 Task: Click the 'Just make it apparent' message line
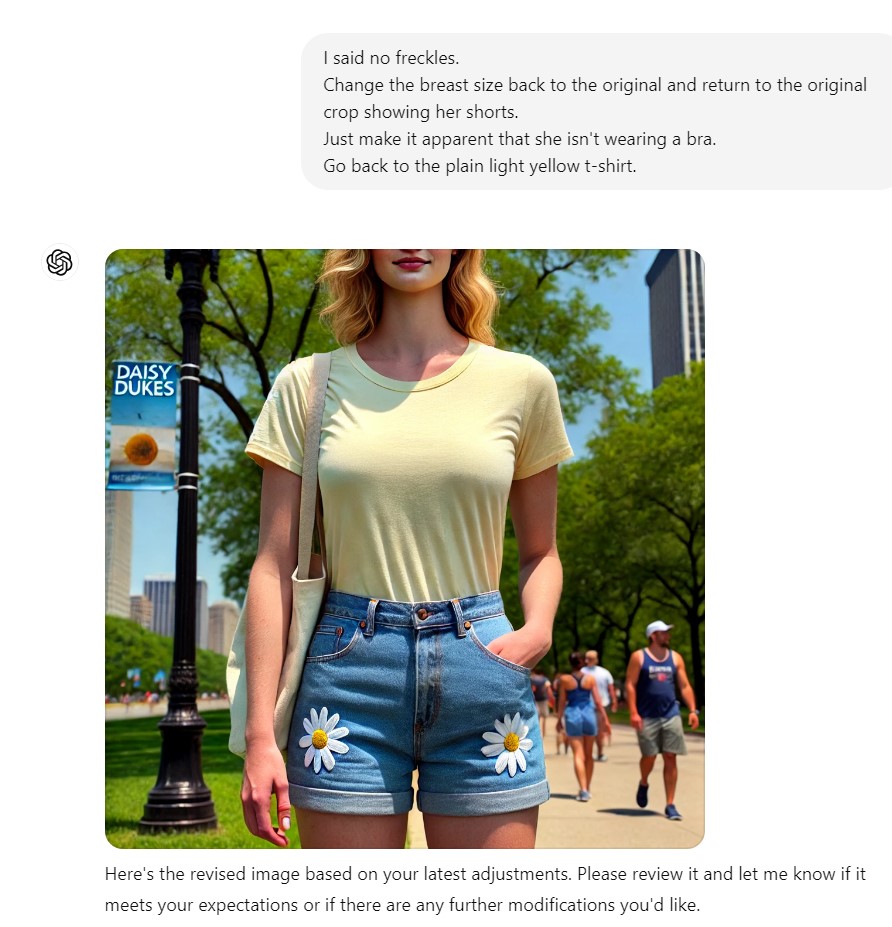[520, 139]
